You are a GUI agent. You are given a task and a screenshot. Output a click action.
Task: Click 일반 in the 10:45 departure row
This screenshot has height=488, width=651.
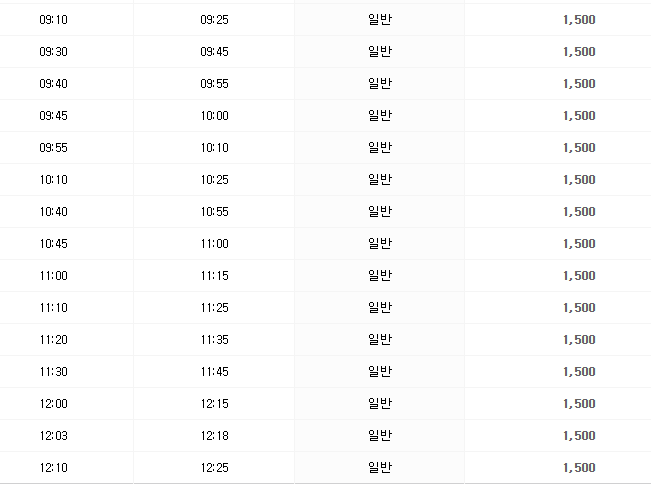tap(380, 244)
